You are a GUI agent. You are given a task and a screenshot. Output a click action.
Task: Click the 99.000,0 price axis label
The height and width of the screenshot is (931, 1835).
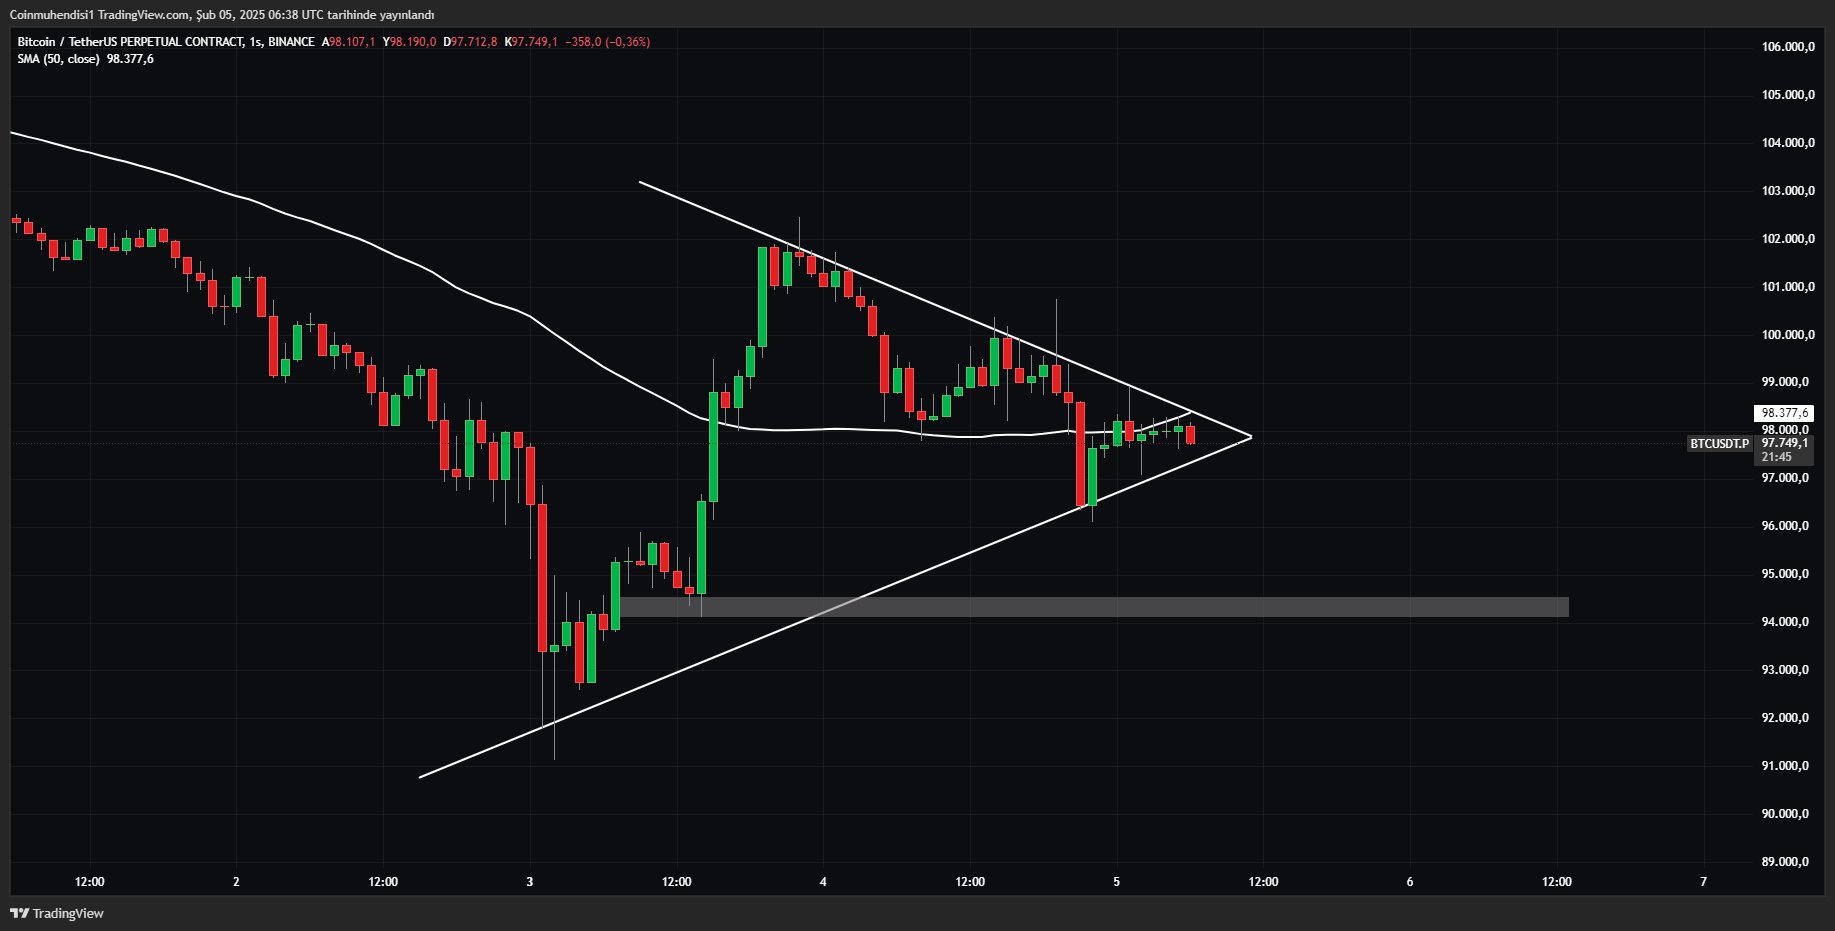[1785, 382]
